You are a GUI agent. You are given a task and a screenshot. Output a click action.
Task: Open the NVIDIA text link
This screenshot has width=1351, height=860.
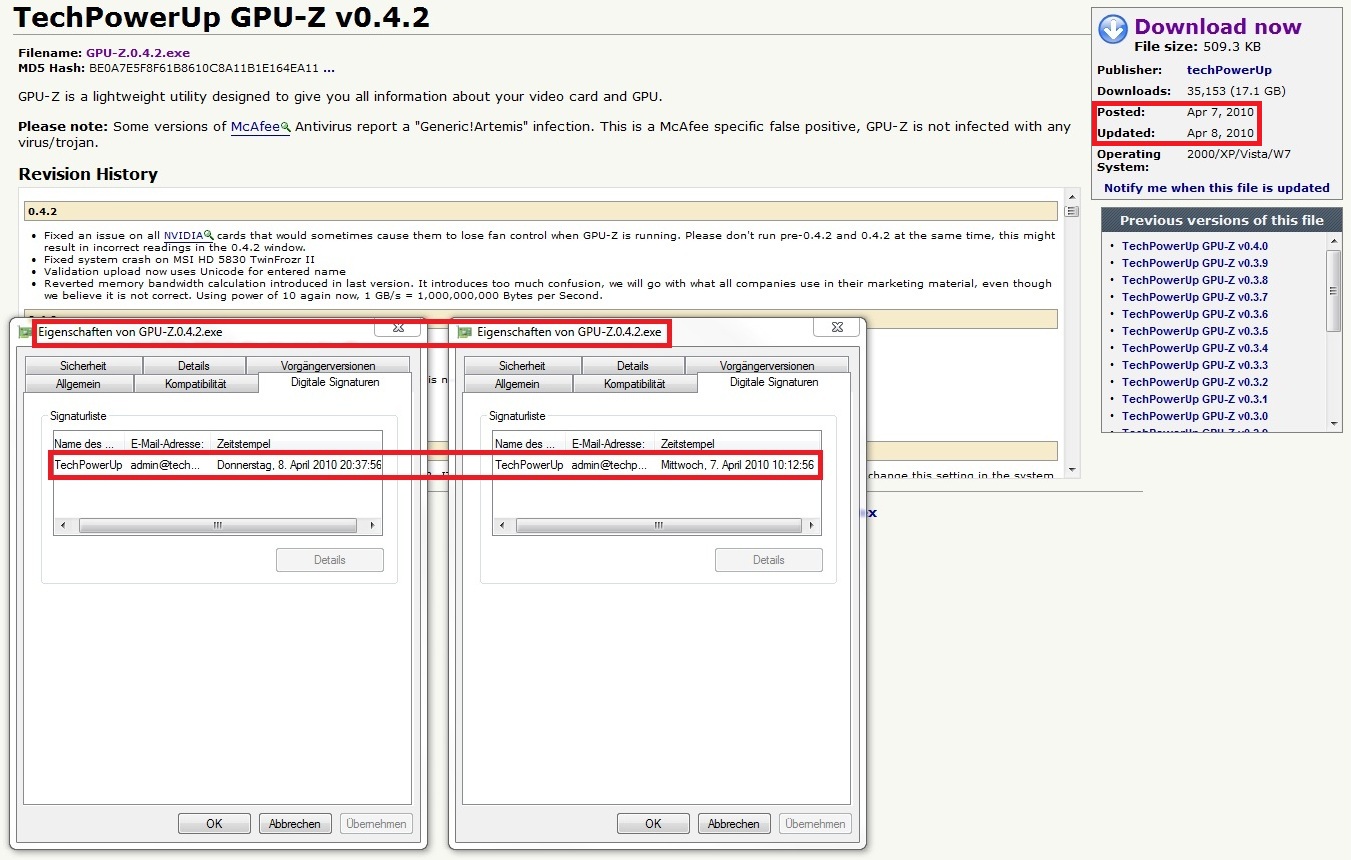tap(183, 236)
